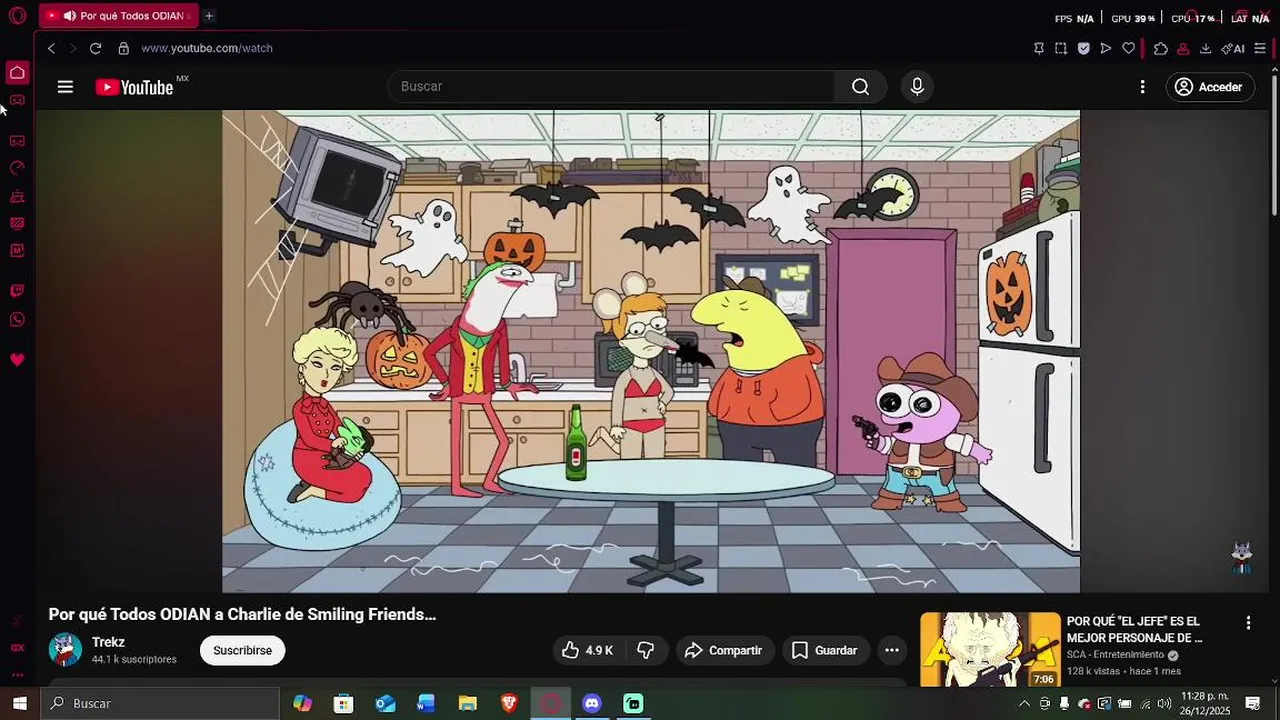Subscribe with the Suscribirse button
This screenshot has height=720, width=1280.
click(x=242, y=650)
